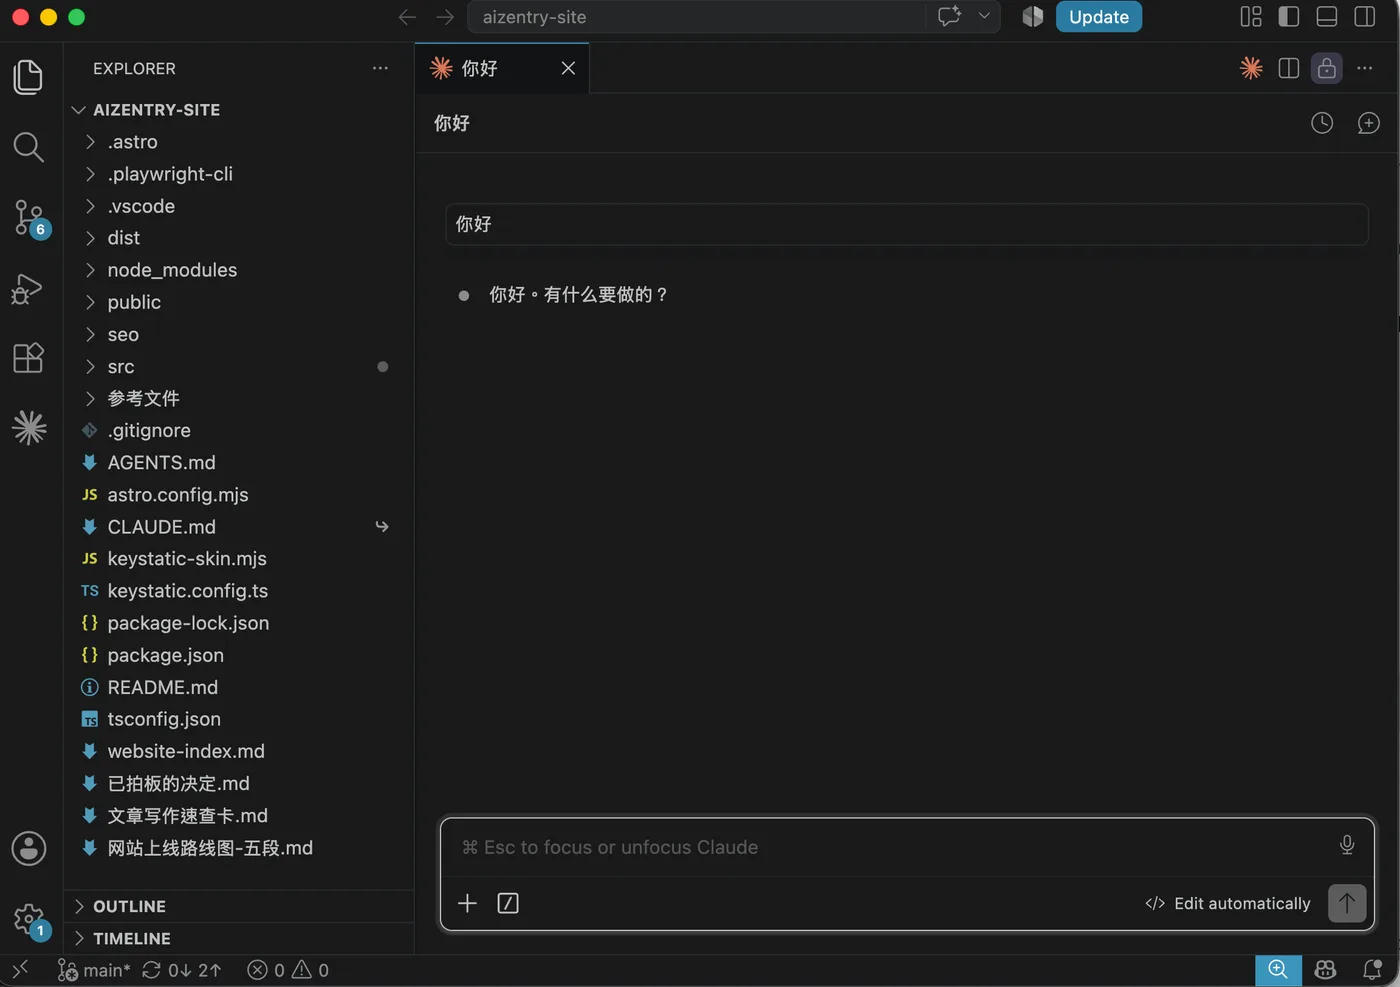
Task: Expand the .playwright-cli folder
Action: [240, 174]
